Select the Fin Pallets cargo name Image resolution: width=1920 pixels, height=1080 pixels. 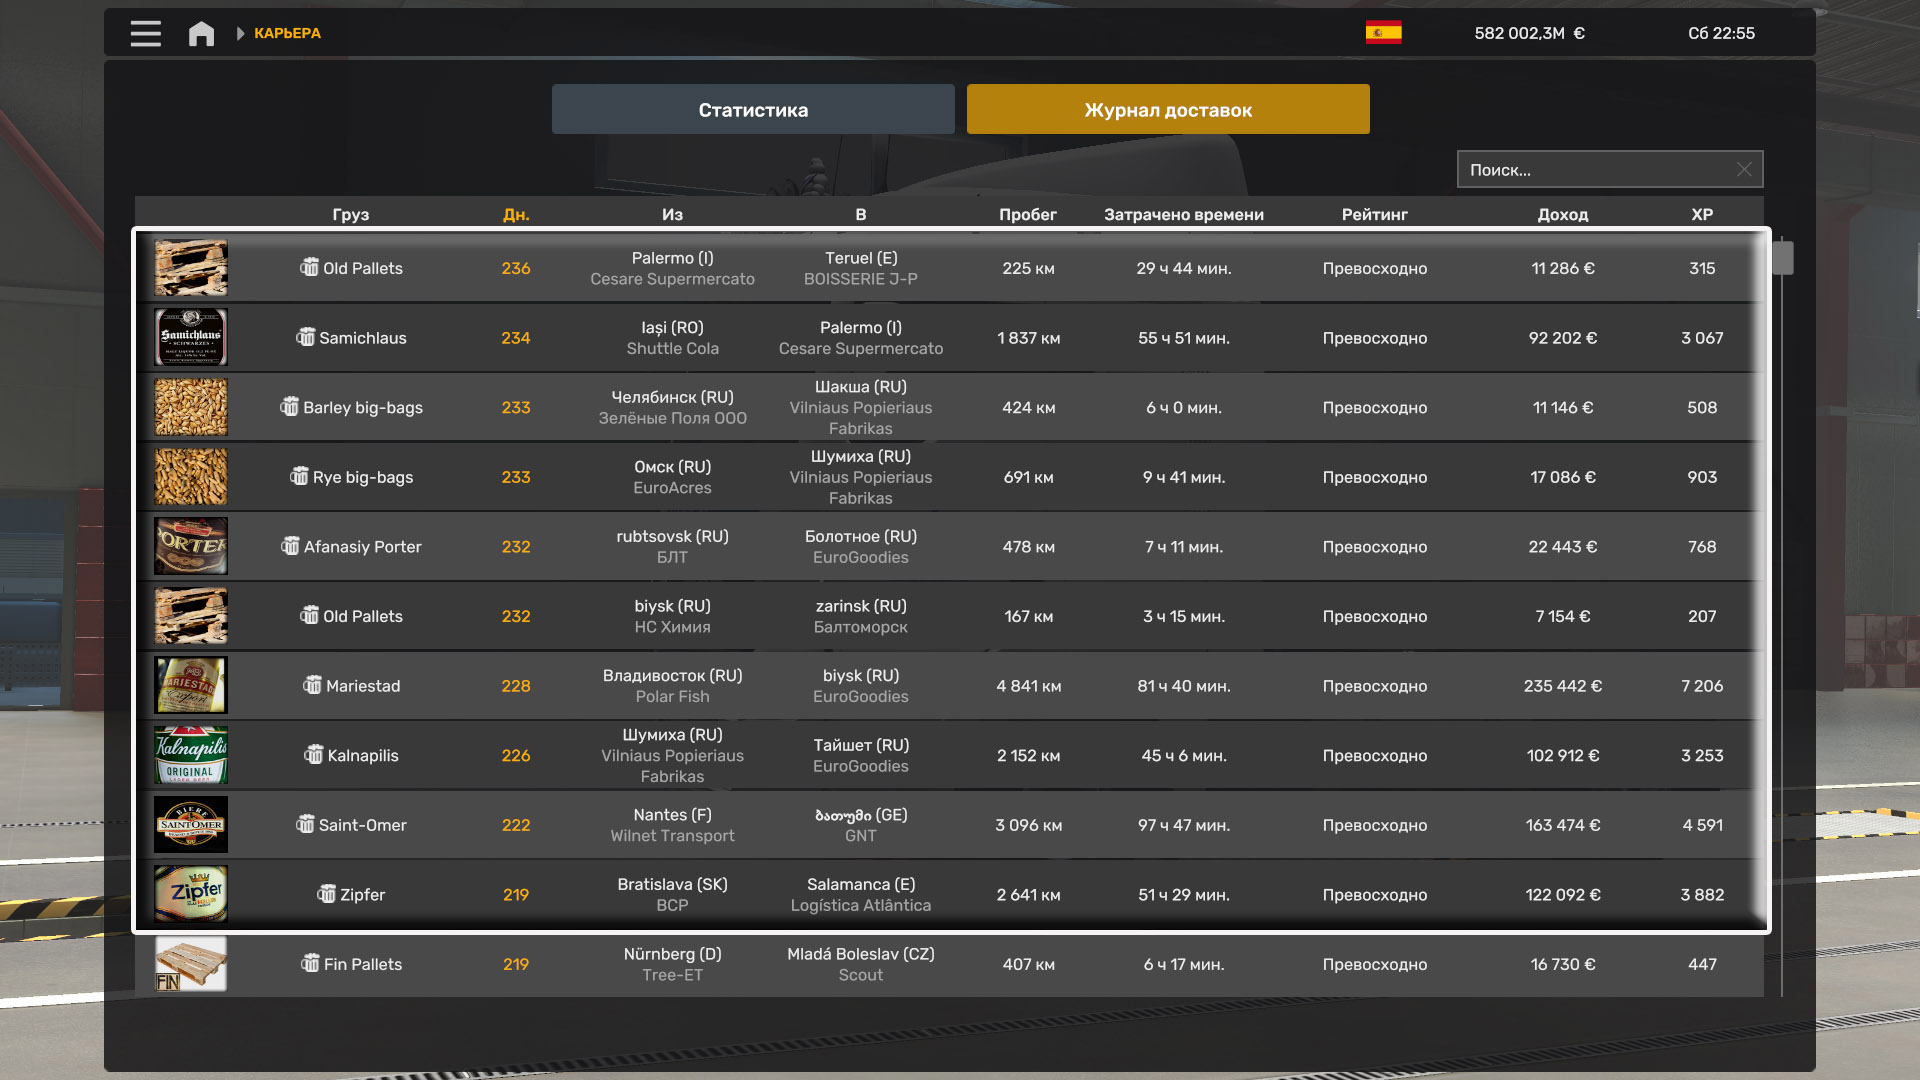tap(363, 964)
